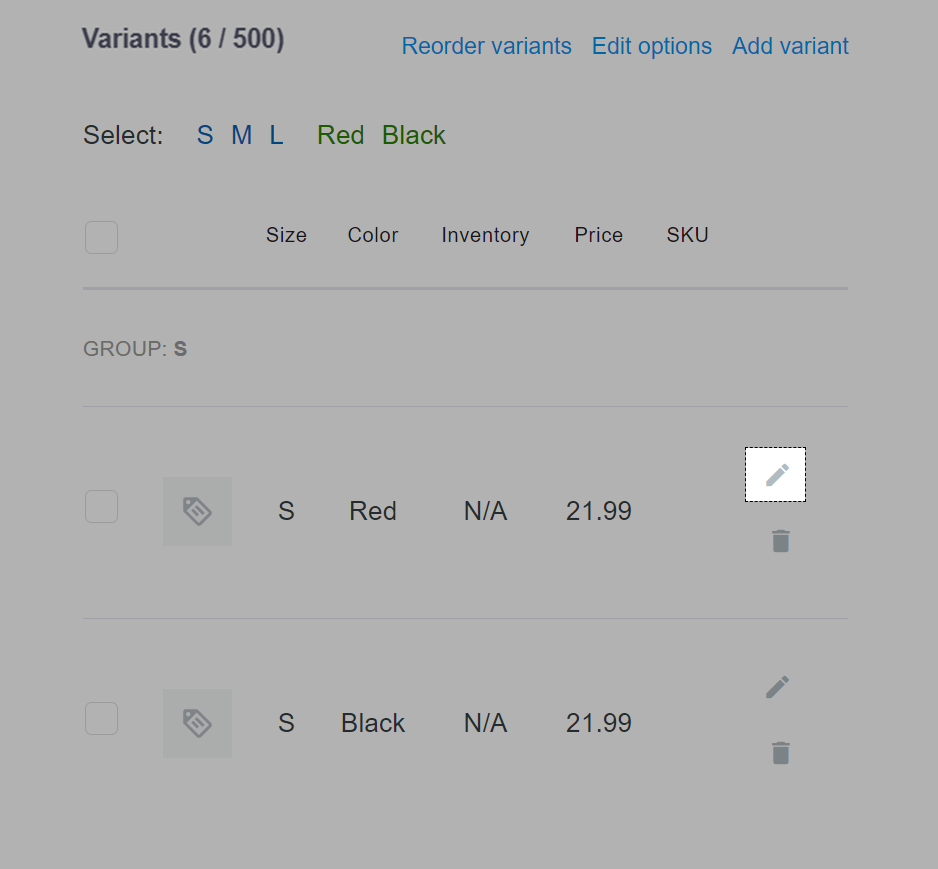Click Add variant link
Screen dimensions: 938x869
pos(790,46)
